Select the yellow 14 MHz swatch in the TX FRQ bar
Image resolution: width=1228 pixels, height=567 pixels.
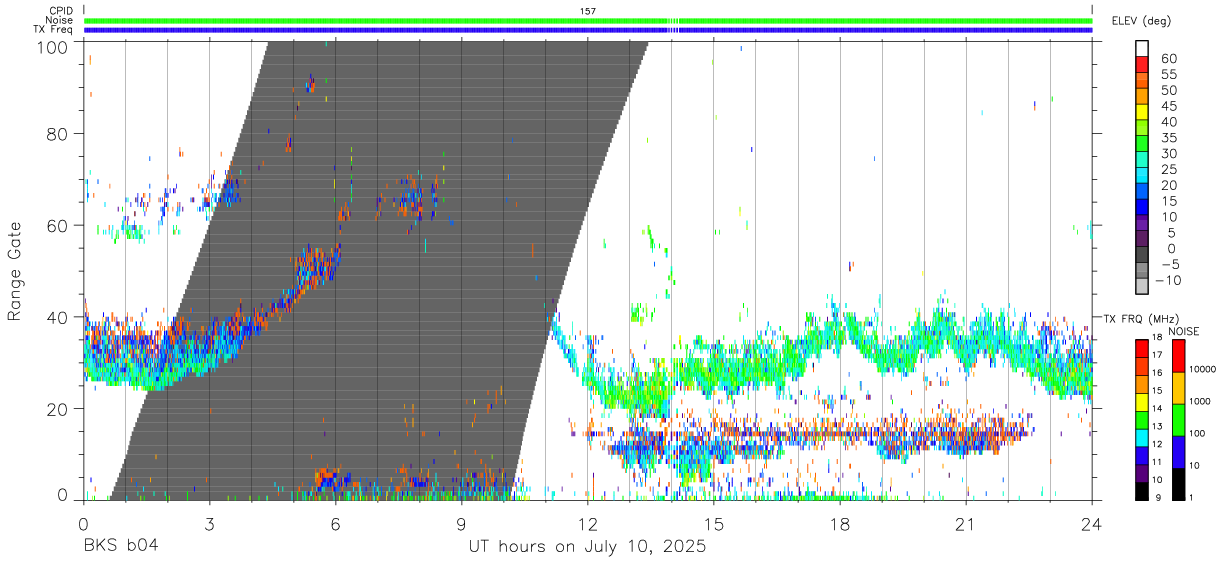click(x=1142, y=402)
